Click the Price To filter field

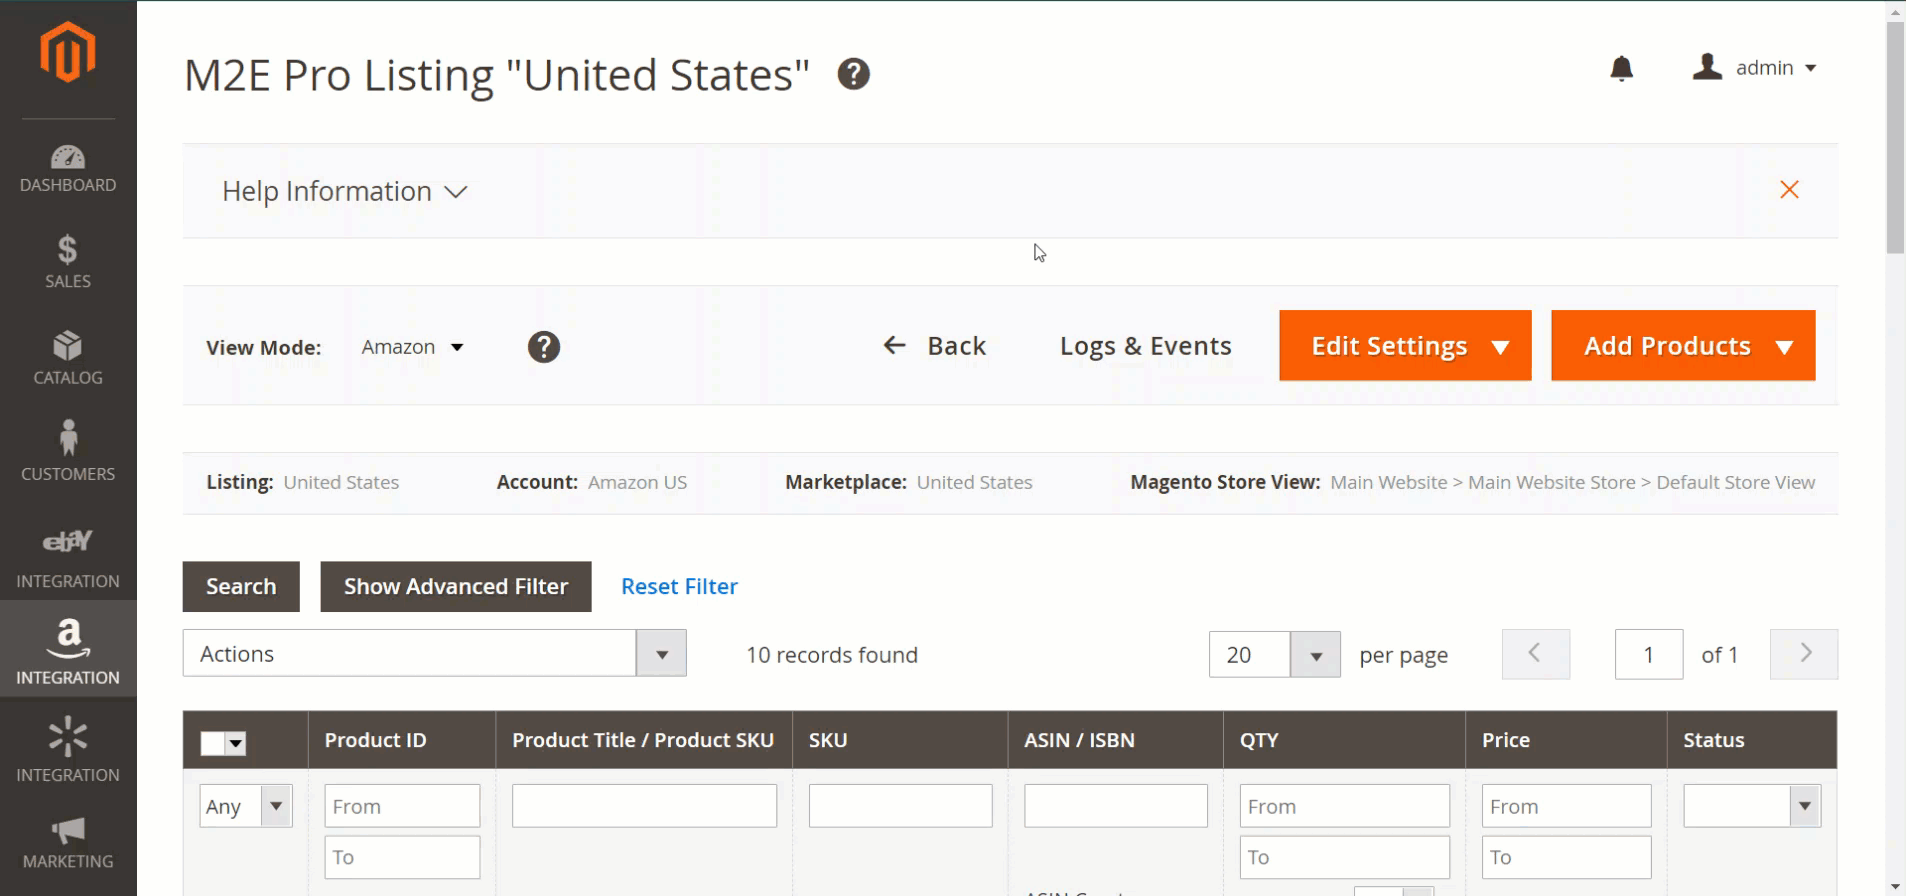1567,857
